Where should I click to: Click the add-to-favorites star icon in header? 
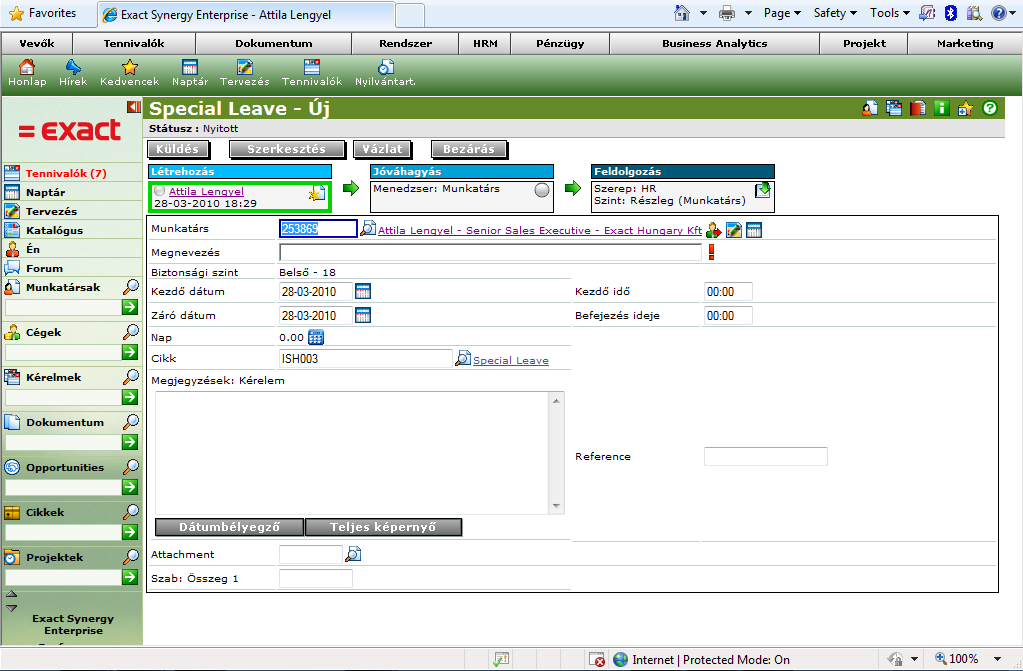tap(966, 108)
